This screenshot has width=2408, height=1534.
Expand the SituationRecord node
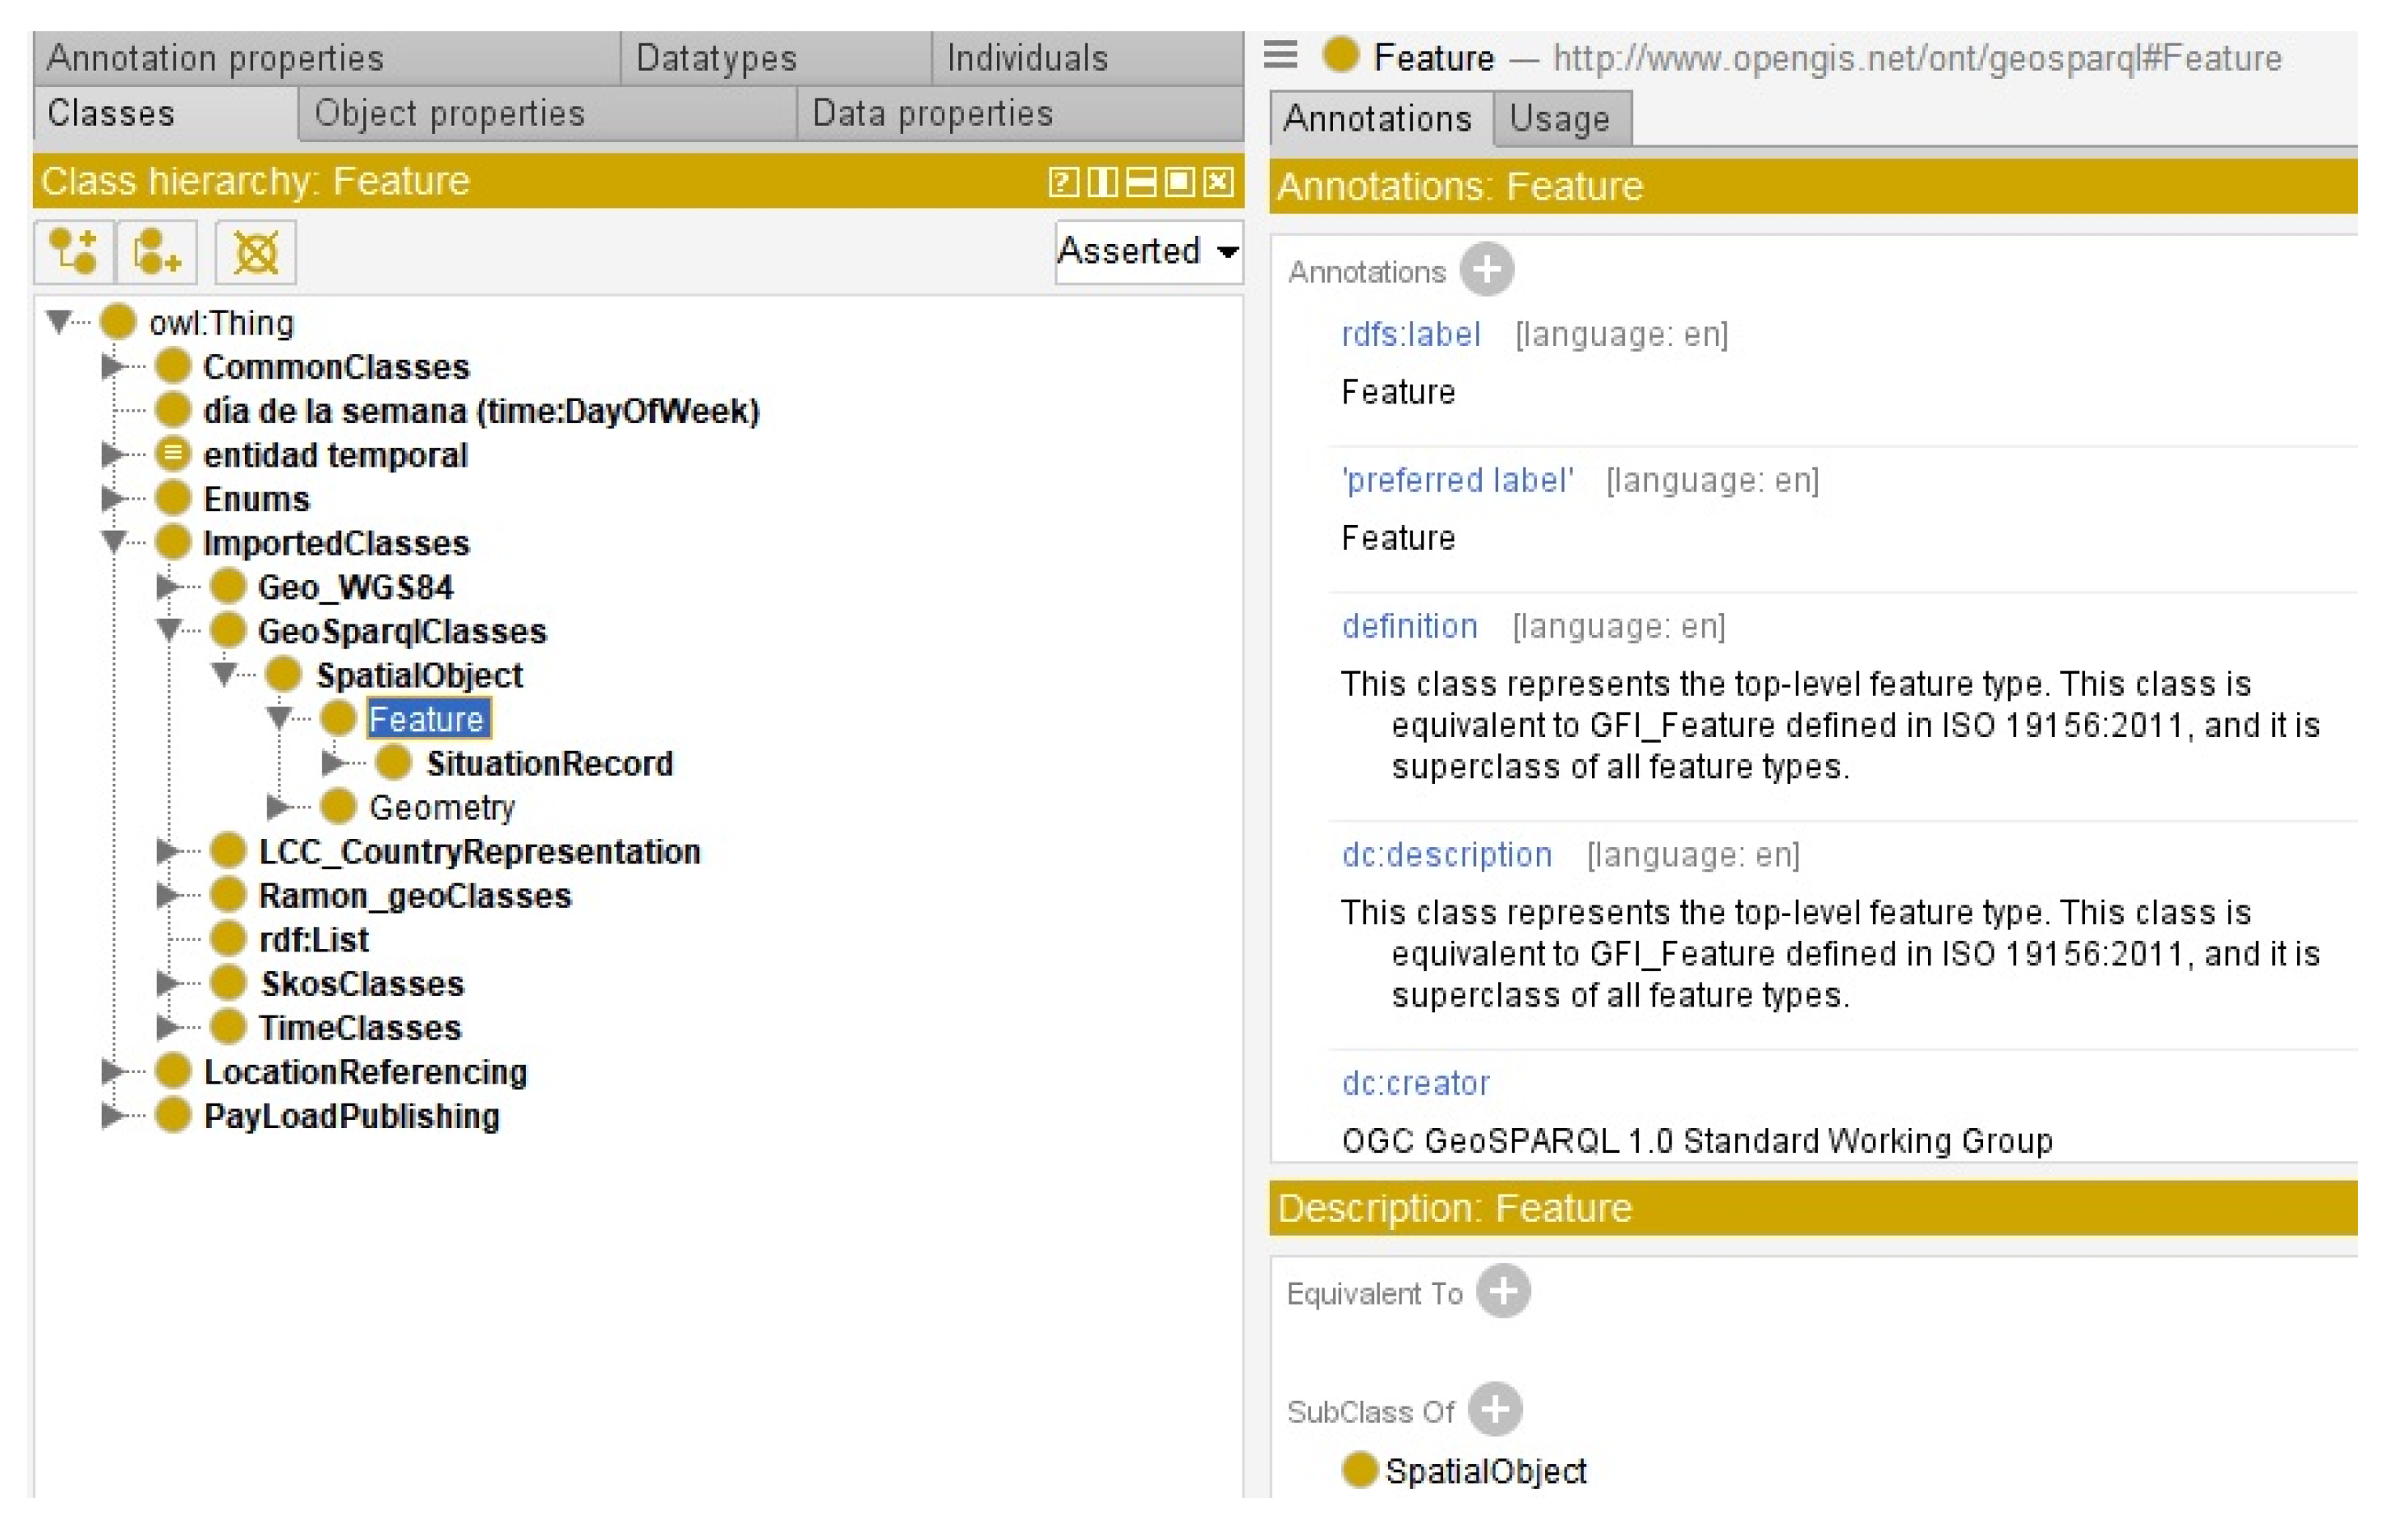coord(333,763)
